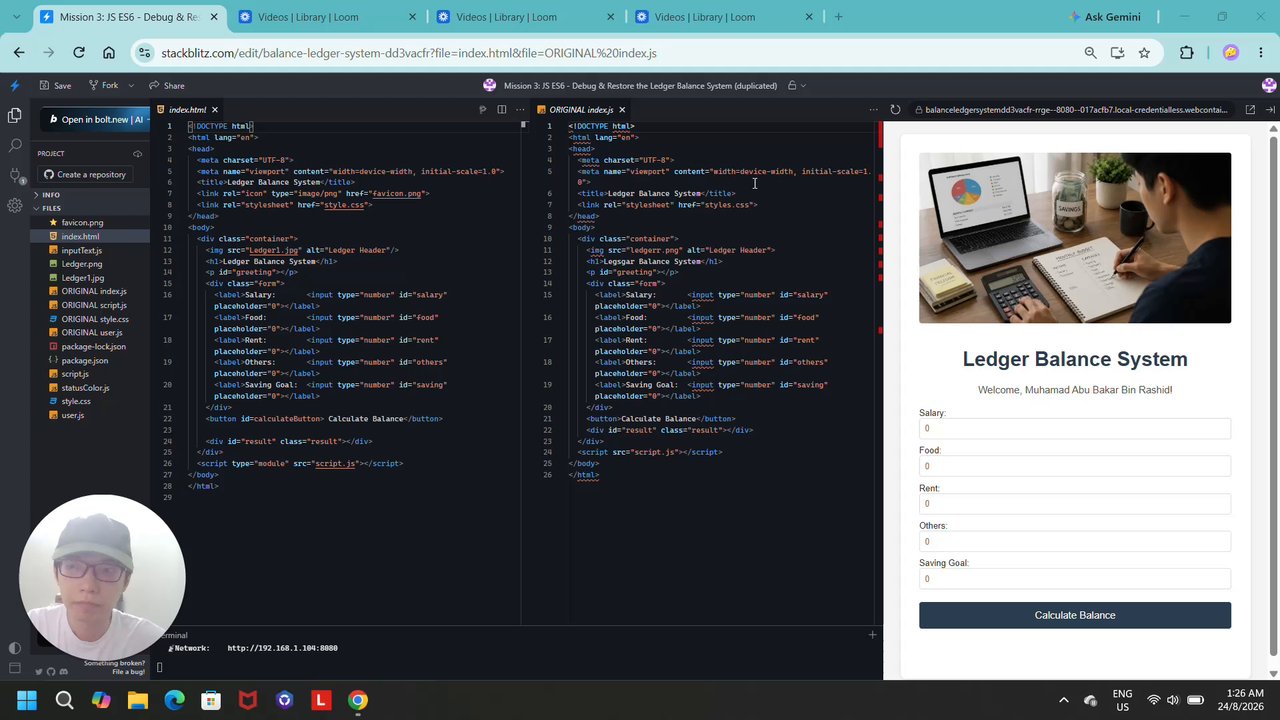Screen dimensions: 1280x720
Task: Click the format document icon in left editor
Action: [482, 110]
